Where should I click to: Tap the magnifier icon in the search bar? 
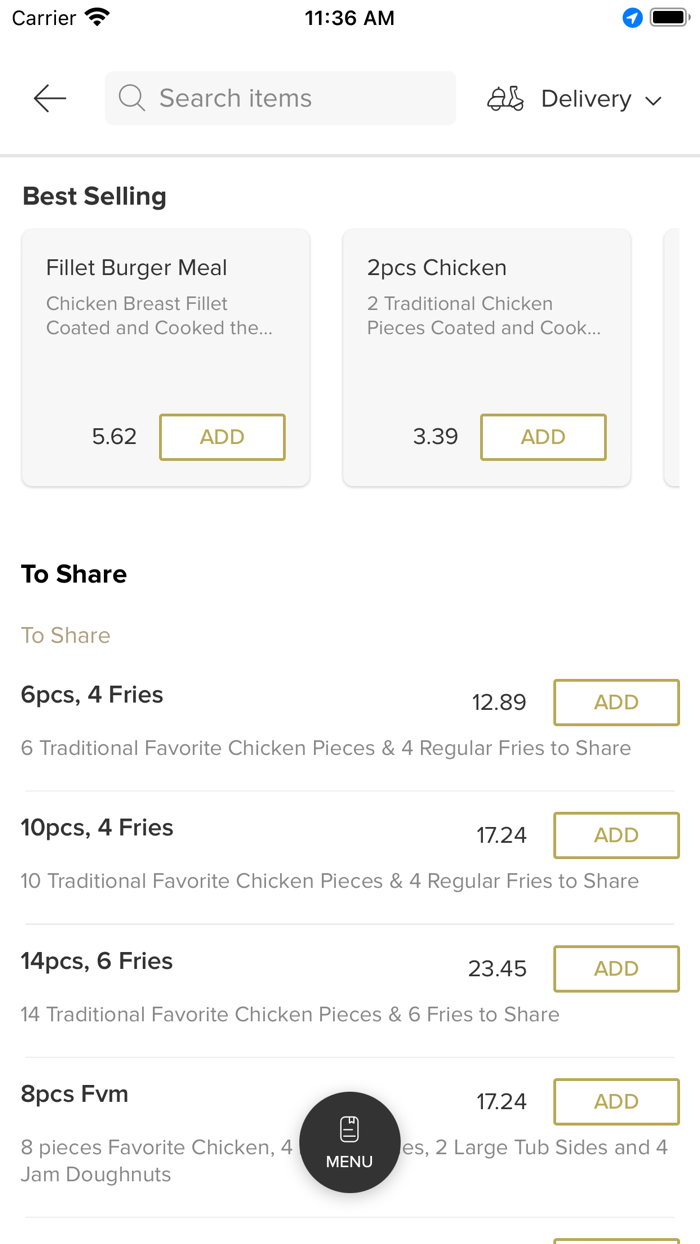[x=131, y=98]
